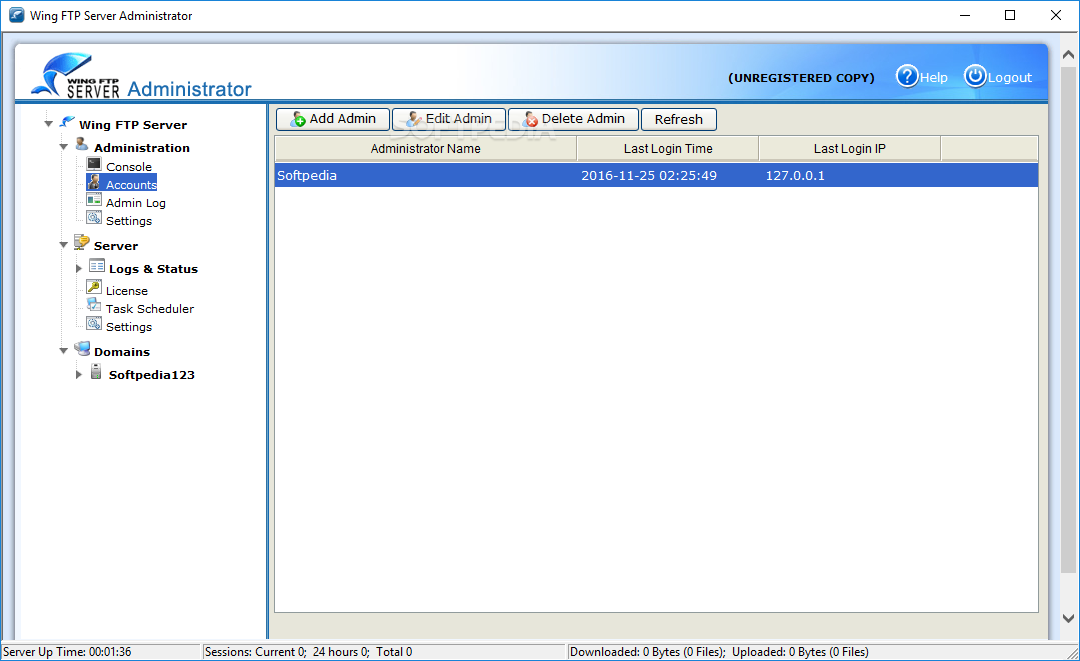Screen dimensions: 1080x661
Task: Click the License key icon
Action: (94, 287)
